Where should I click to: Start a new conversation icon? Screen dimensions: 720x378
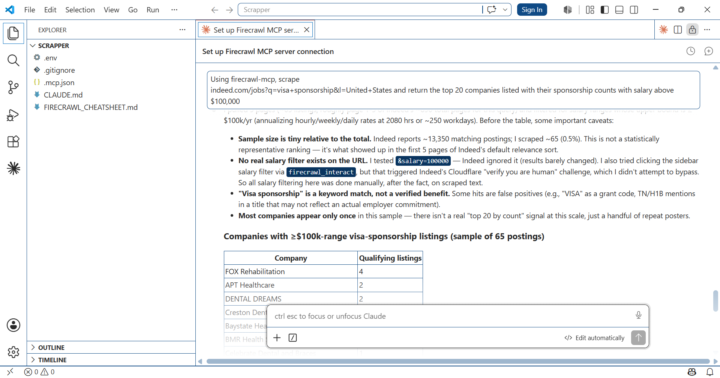point(709,51)
